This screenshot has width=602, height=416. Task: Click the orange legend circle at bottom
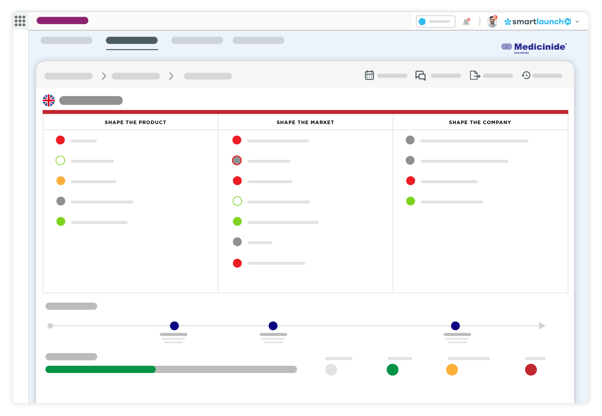(x=452, y=370)
